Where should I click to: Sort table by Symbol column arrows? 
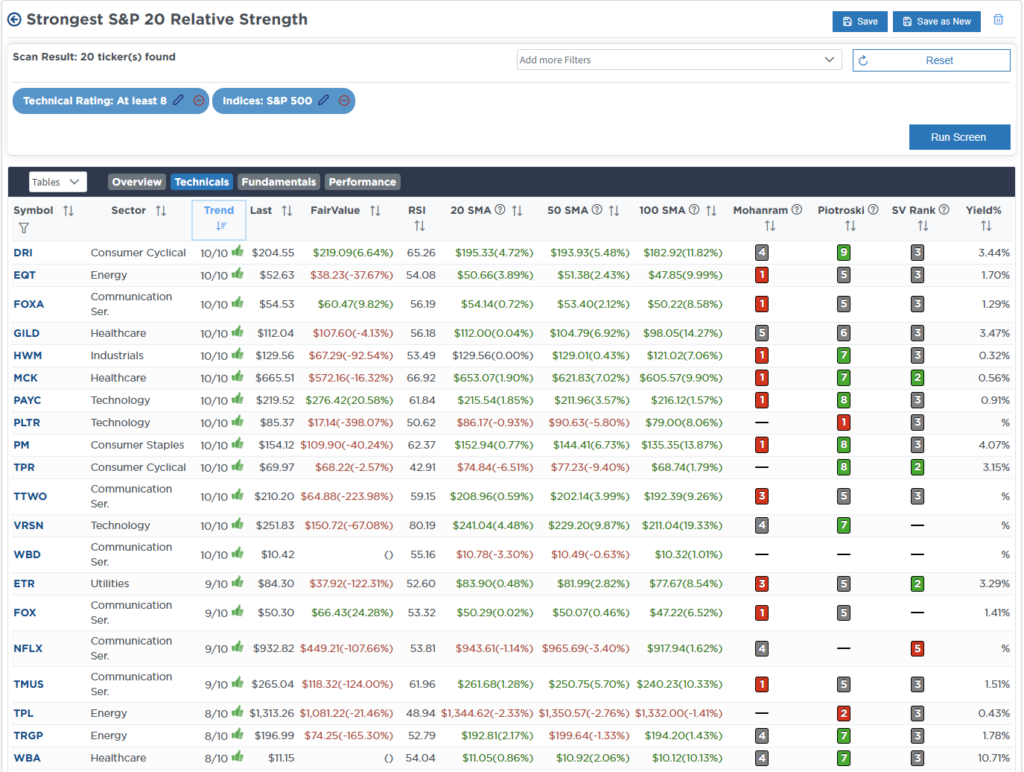(68, 210)
